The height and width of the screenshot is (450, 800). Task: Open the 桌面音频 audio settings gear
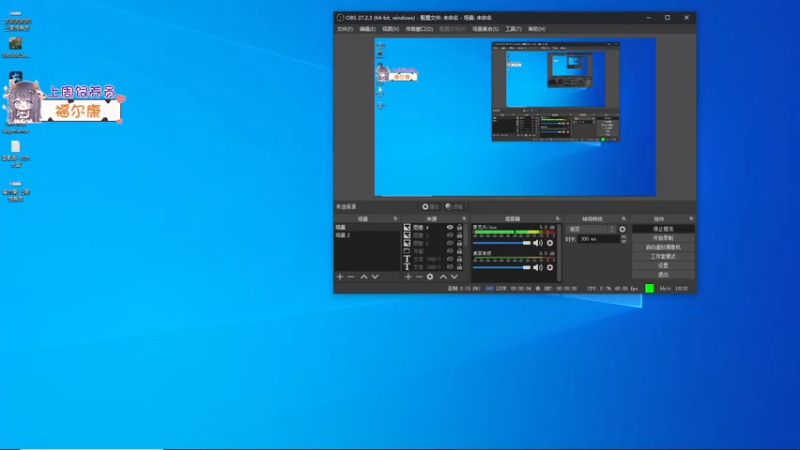coord(550,267)
